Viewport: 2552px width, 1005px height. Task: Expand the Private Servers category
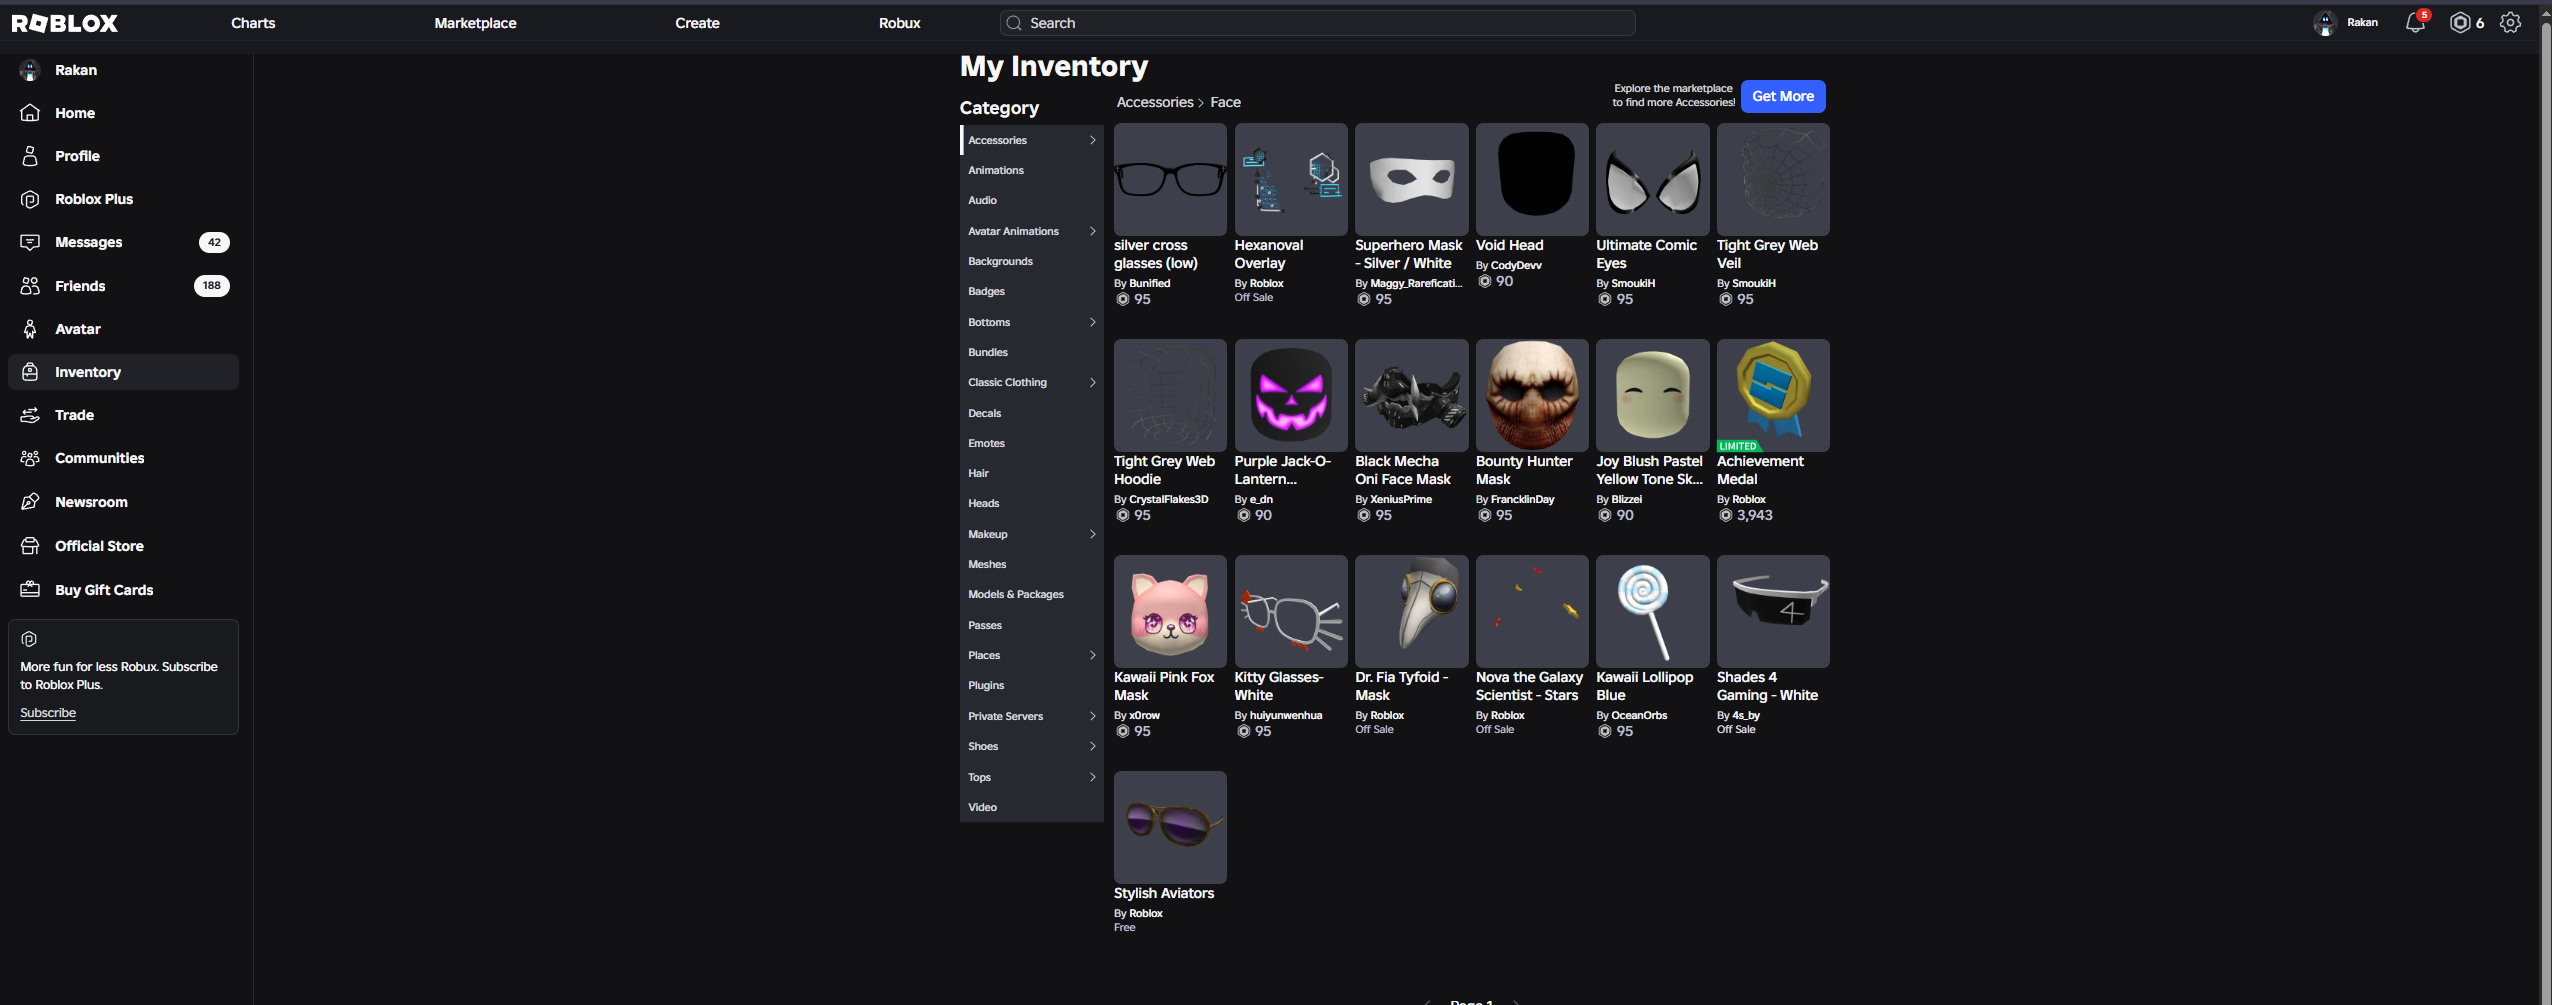click(x=1031, y=716)
